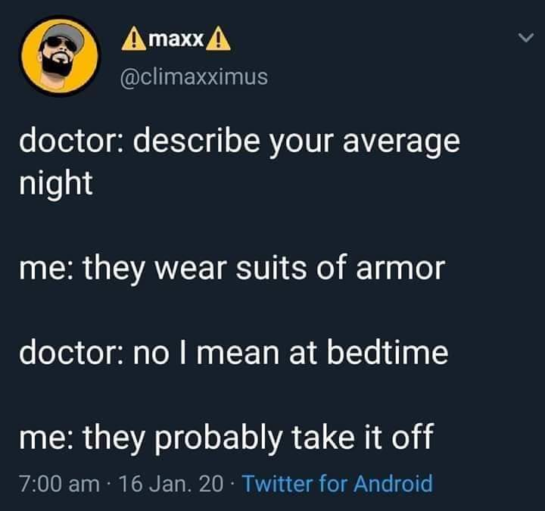Click the 7:00 am timestamp
The image size is (545, 511).
click(x=59, y=484)
